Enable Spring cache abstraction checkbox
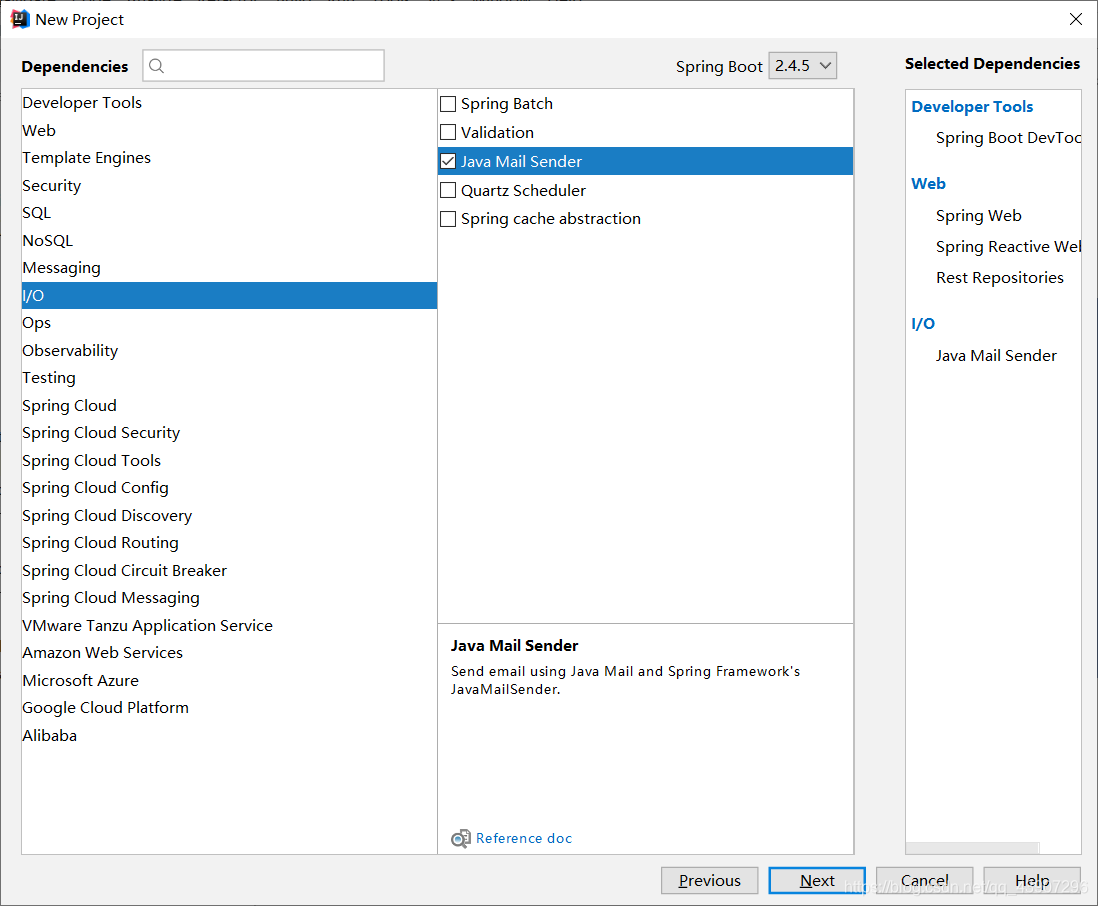 [448, 219]
